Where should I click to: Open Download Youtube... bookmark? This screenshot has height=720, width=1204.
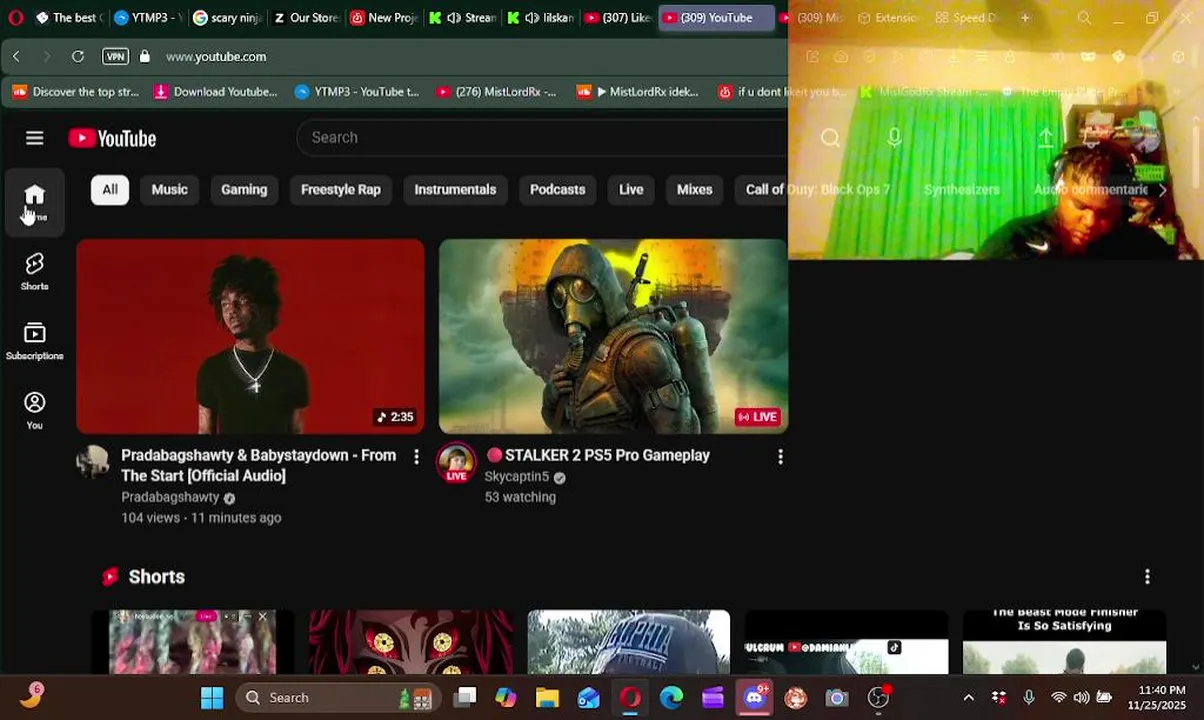click(215, 92)
